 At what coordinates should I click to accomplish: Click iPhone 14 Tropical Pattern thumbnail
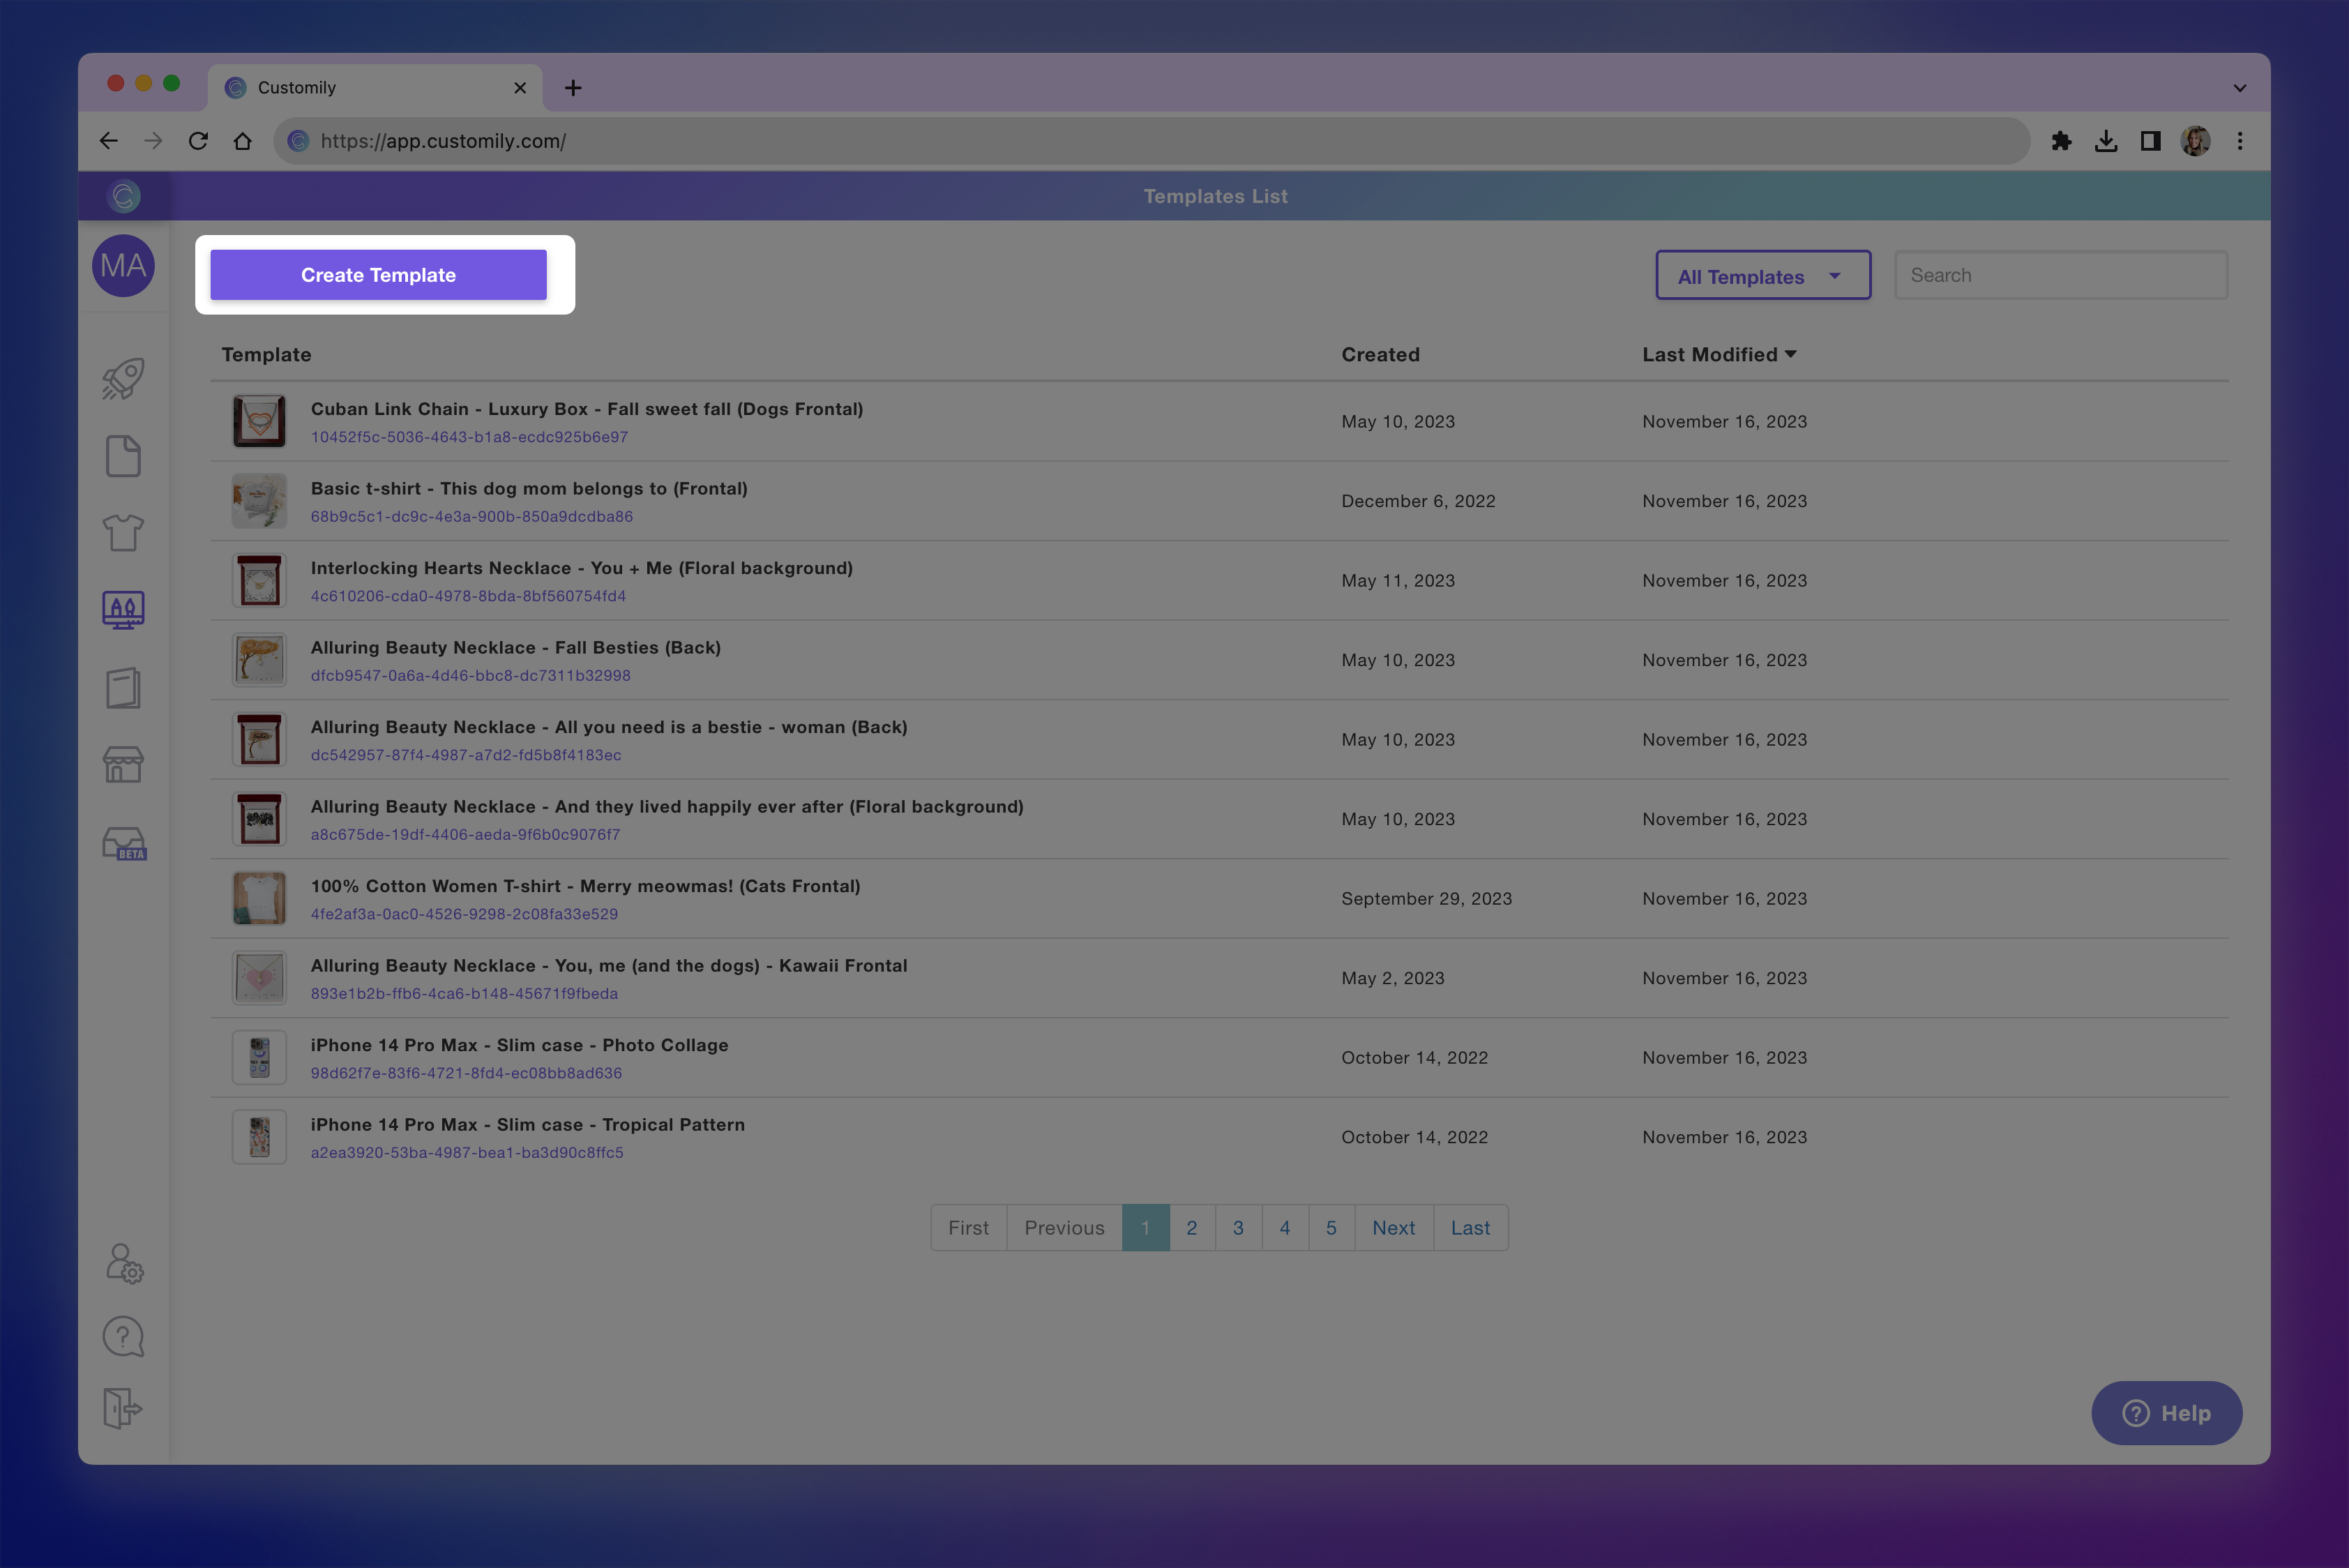tap(259, 1137)
